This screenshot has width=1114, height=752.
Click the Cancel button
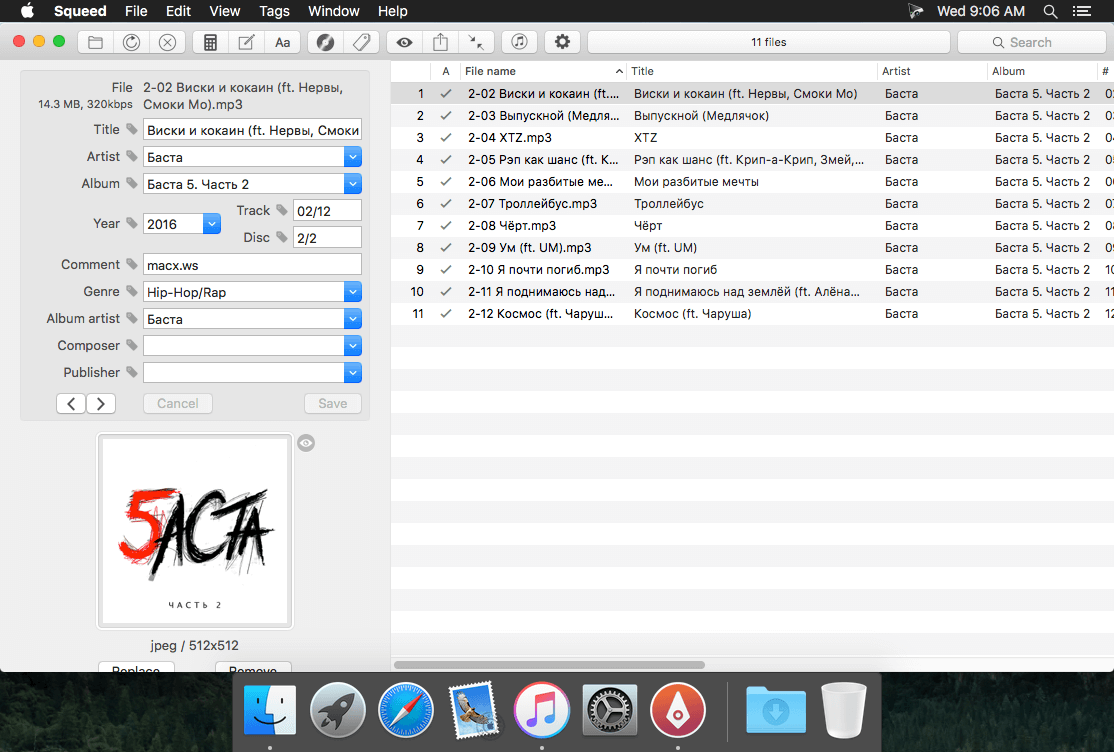pyautogui.click(x=178, y=404)
